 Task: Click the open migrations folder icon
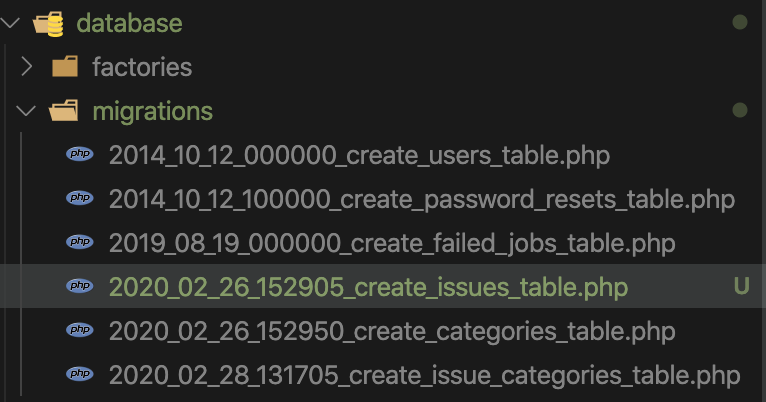[x=64, y=111]
